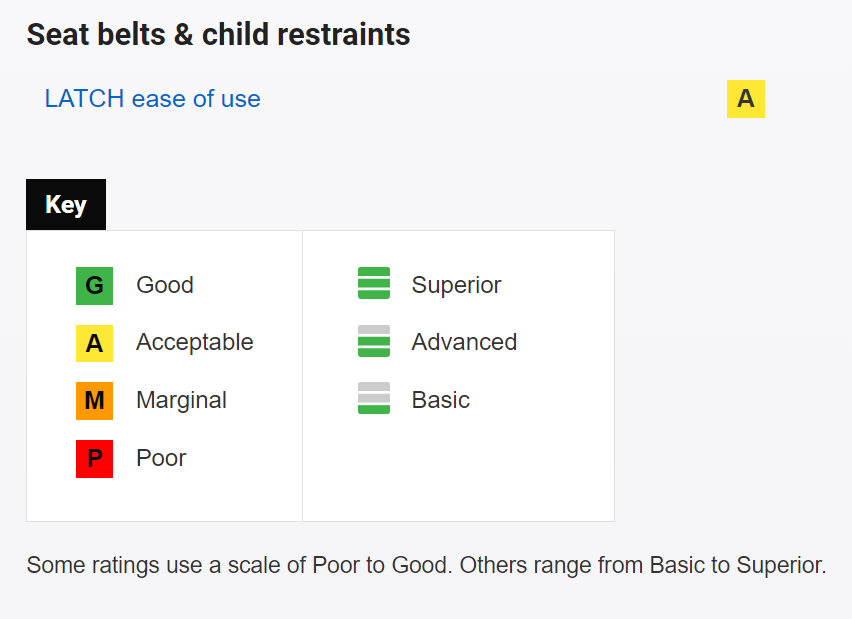This screenshot has height=619, width=852.
Task: Click the Advanced label text
Action: [464, 342]
